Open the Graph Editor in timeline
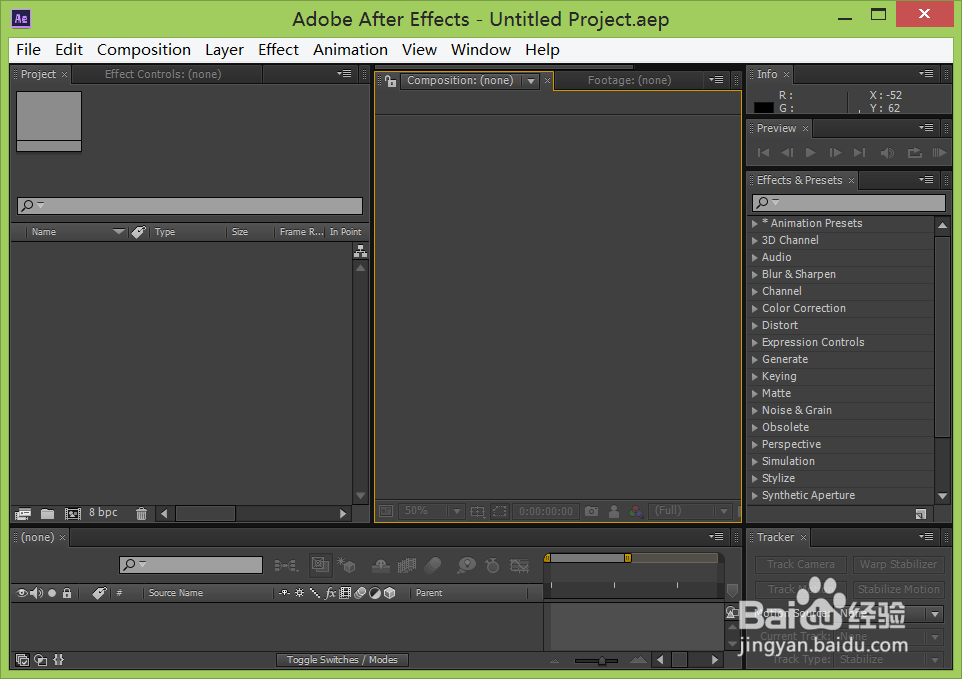The width and height of the screenshot is (962, 679). (519, 565)
